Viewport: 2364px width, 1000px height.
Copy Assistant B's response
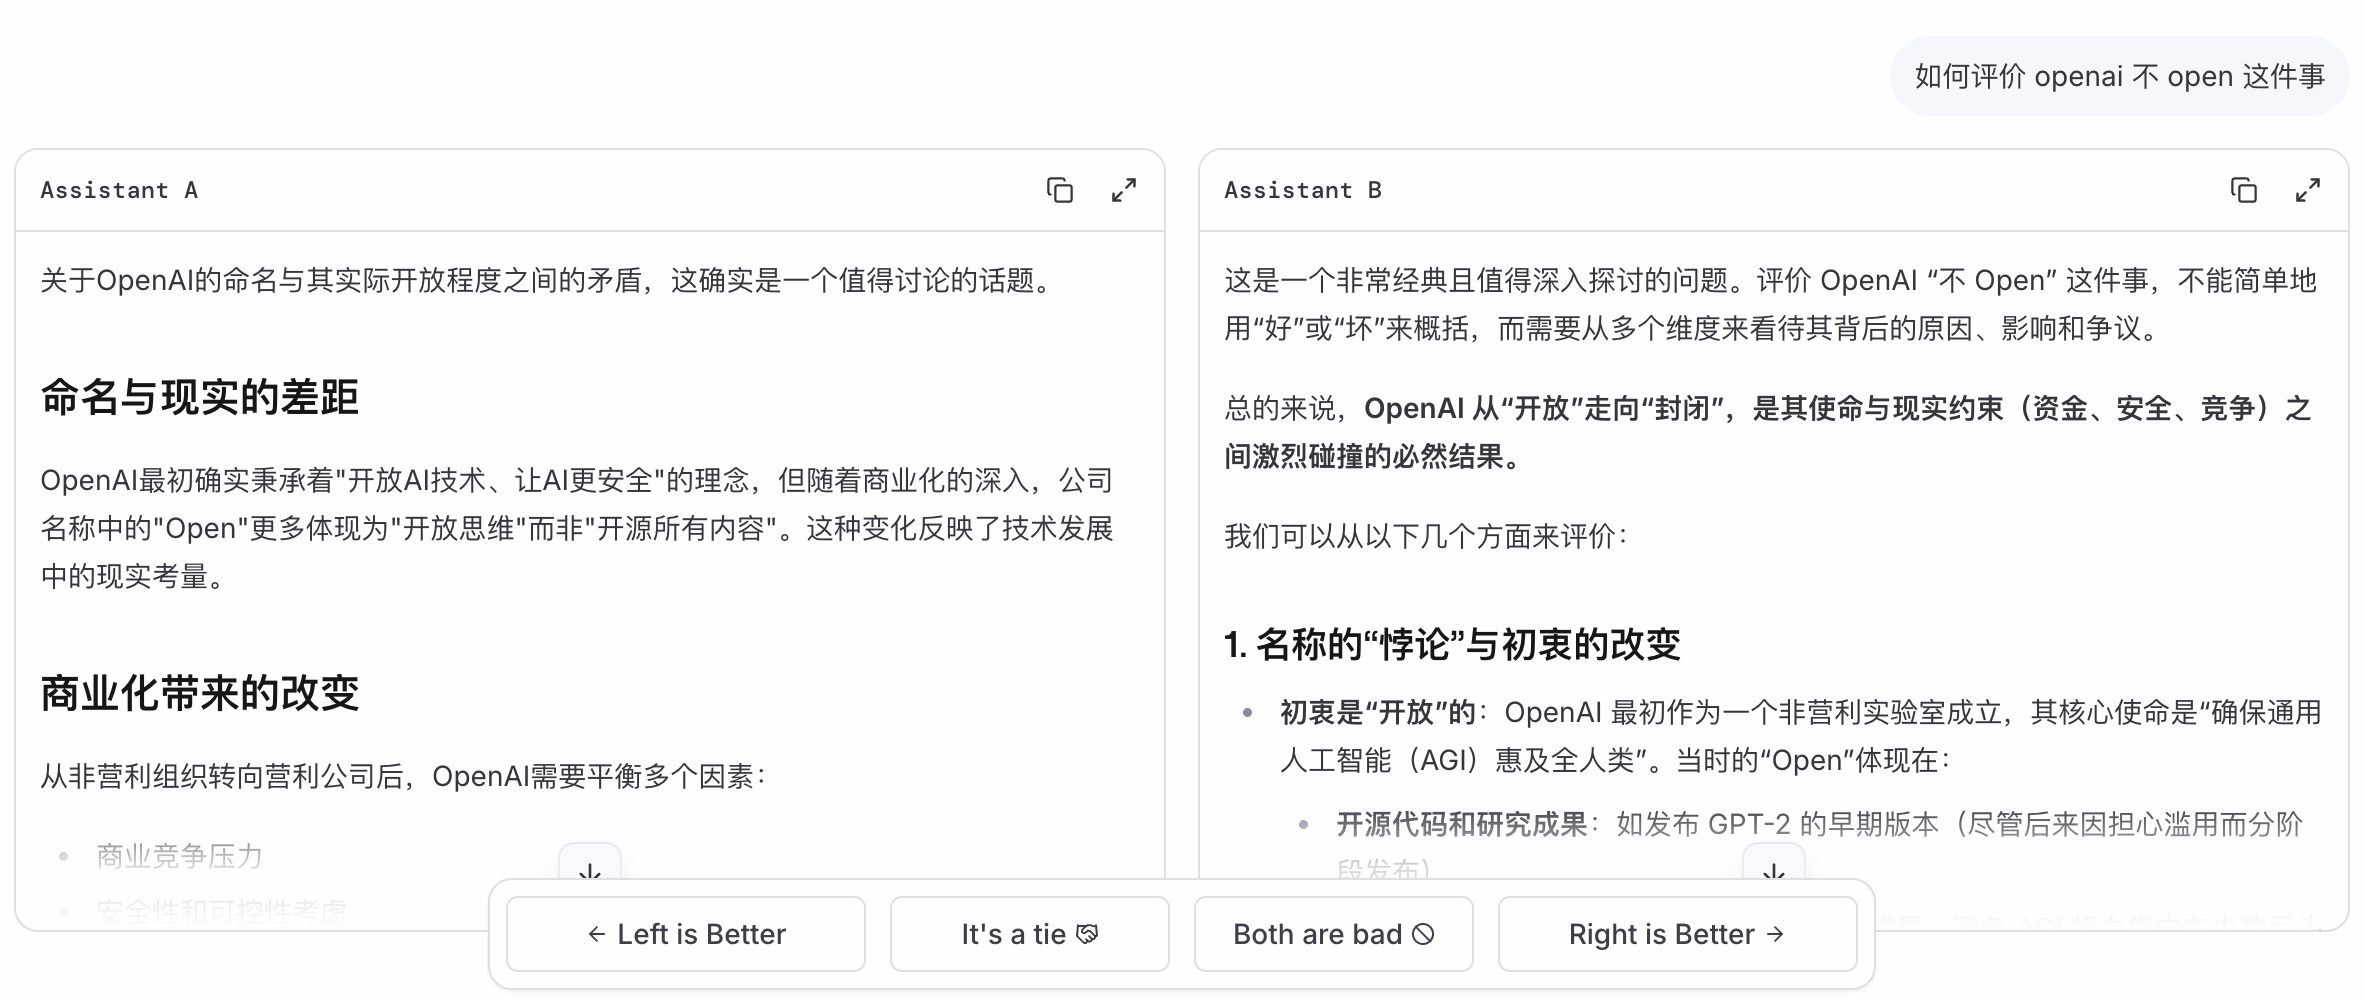(2244, 190)
